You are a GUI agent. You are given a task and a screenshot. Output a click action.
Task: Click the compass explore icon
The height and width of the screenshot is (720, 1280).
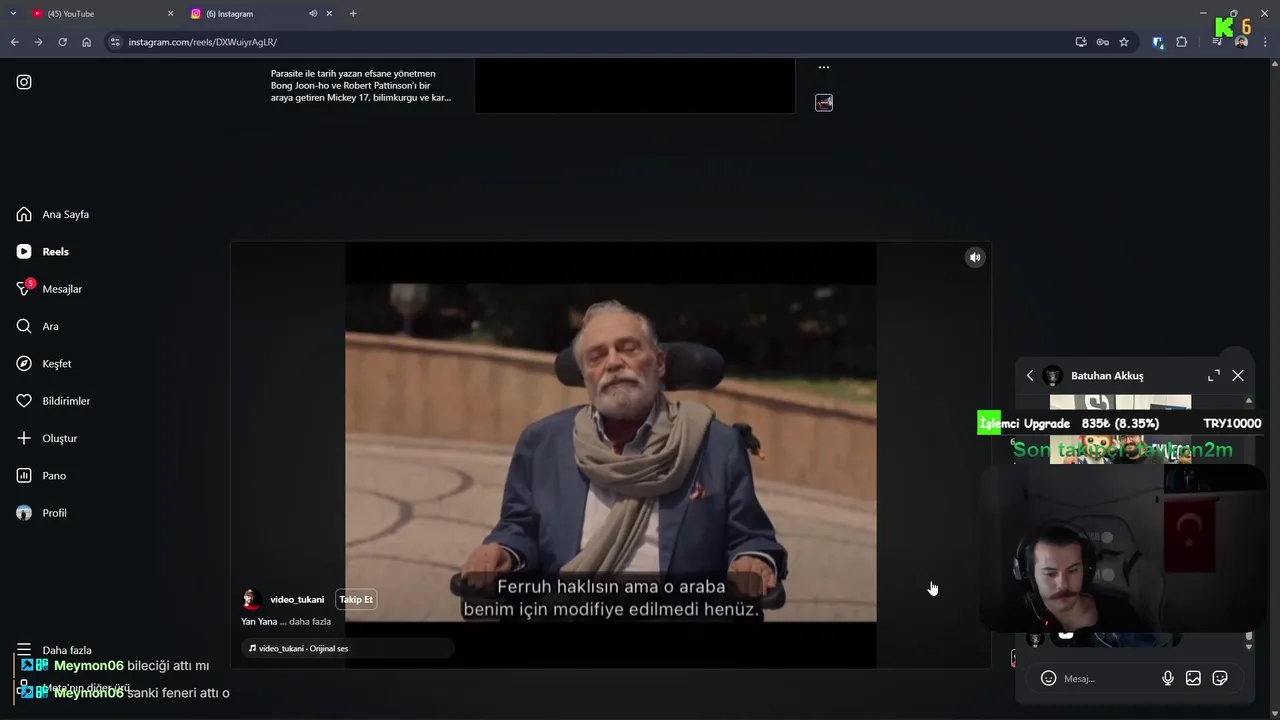pyautogui.click(x=24, y=364)
